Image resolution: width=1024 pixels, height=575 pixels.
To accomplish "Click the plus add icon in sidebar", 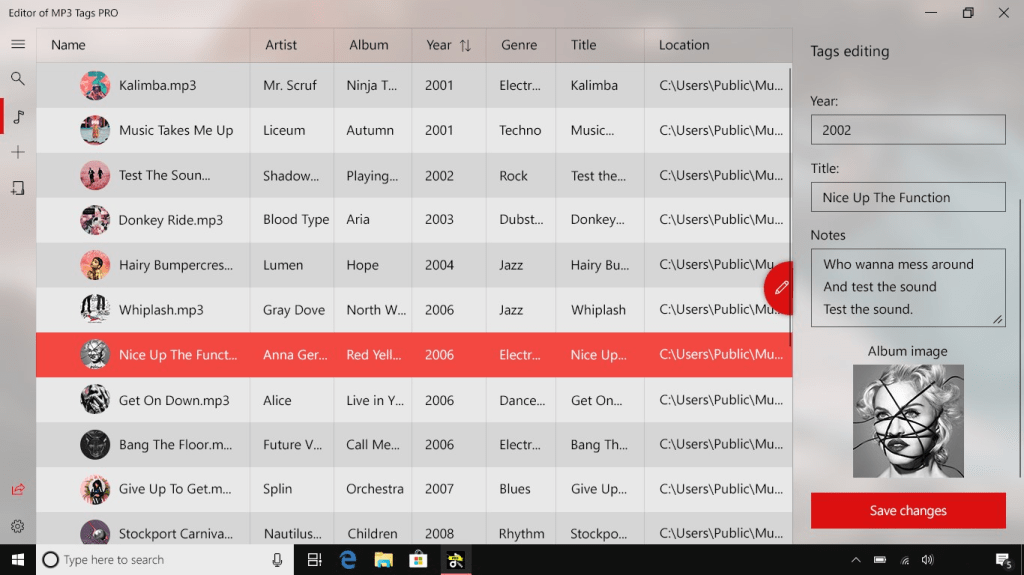I will coord(18,152).
